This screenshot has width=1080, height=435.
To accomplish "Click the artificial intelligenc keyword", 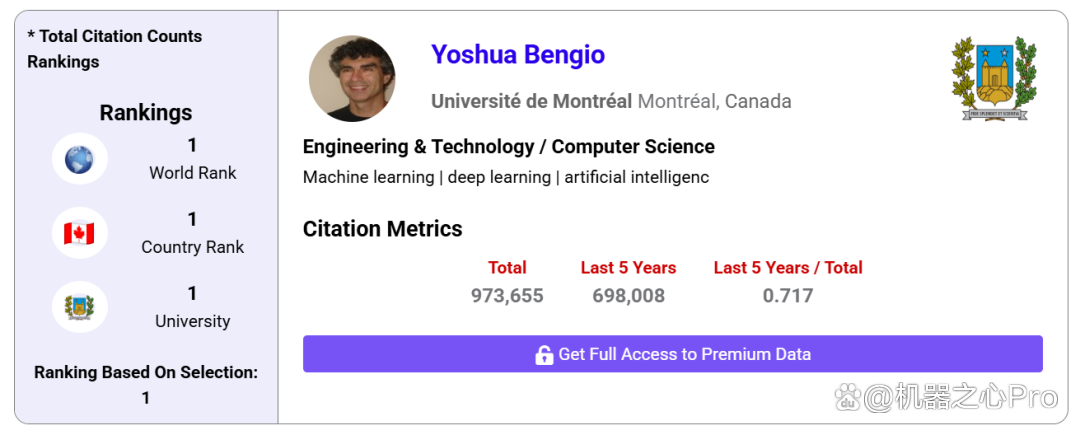I will 636,178.
